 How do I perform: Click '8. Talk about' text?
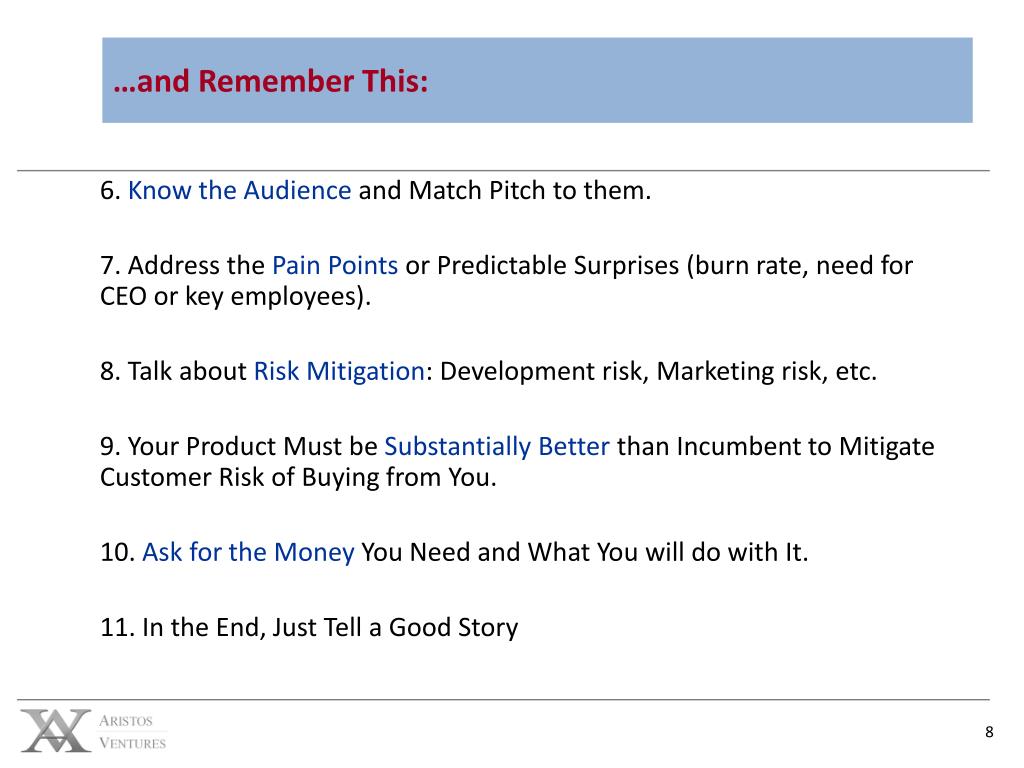[173, 372]
